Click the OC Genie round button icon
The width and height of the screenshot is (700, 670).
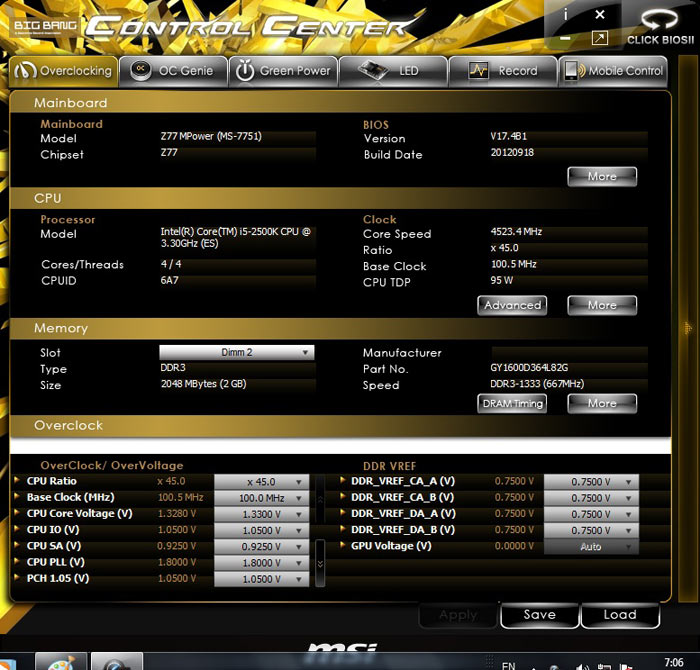pyautogui.click(x=141, y=70)
